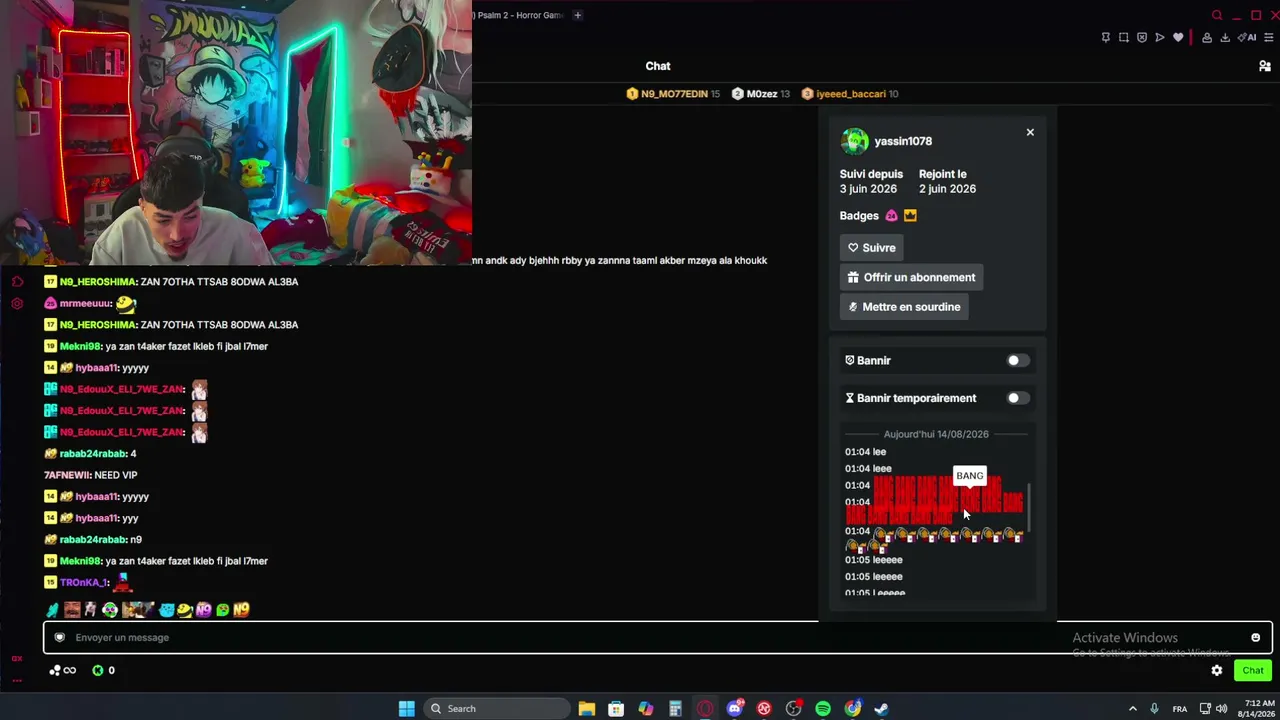The width and height of the screenshot is (1280, 720).
Task: Open the browser easy setup sliders icon
Action: click(x=1270, y=38)
